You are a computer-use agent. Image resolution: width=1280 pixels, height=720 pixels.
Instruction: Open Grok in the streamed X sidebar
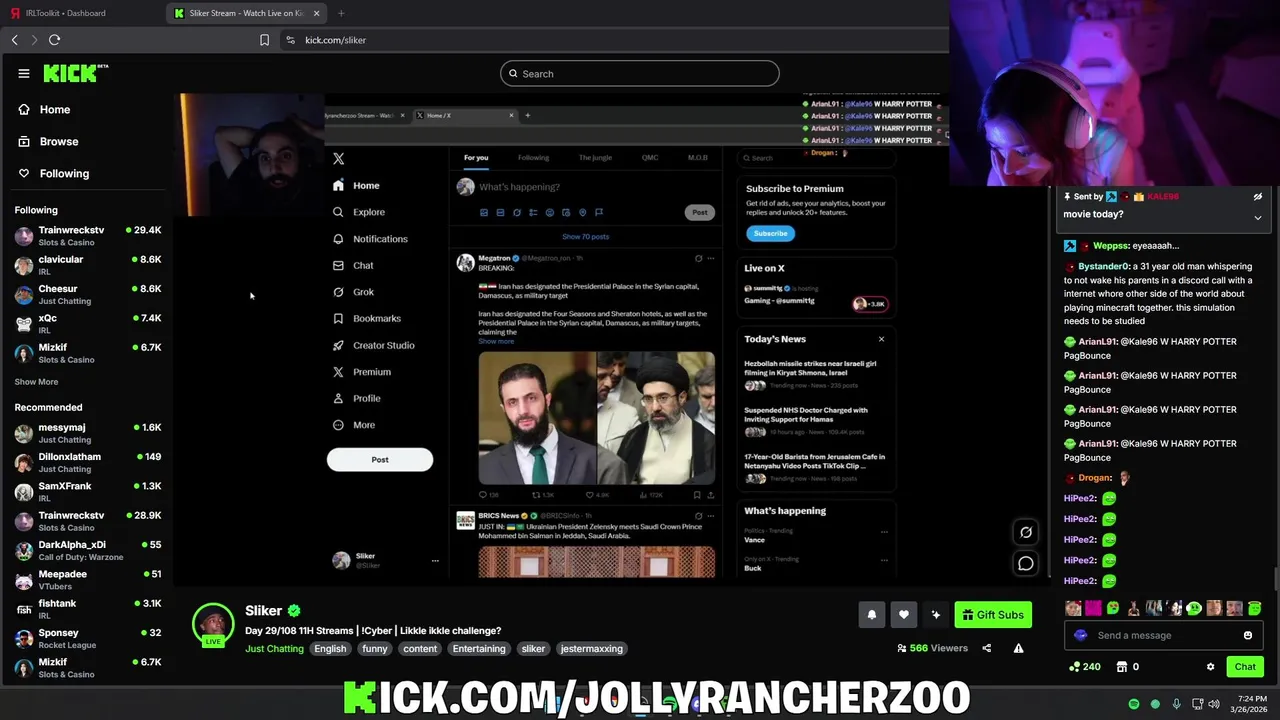(x=354, y=292)
